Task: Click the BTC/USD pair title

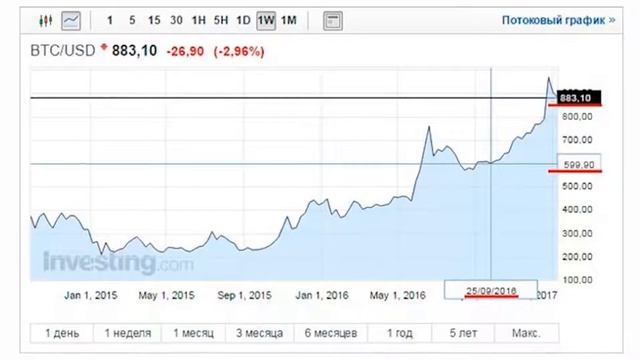Action: [63, 51]
